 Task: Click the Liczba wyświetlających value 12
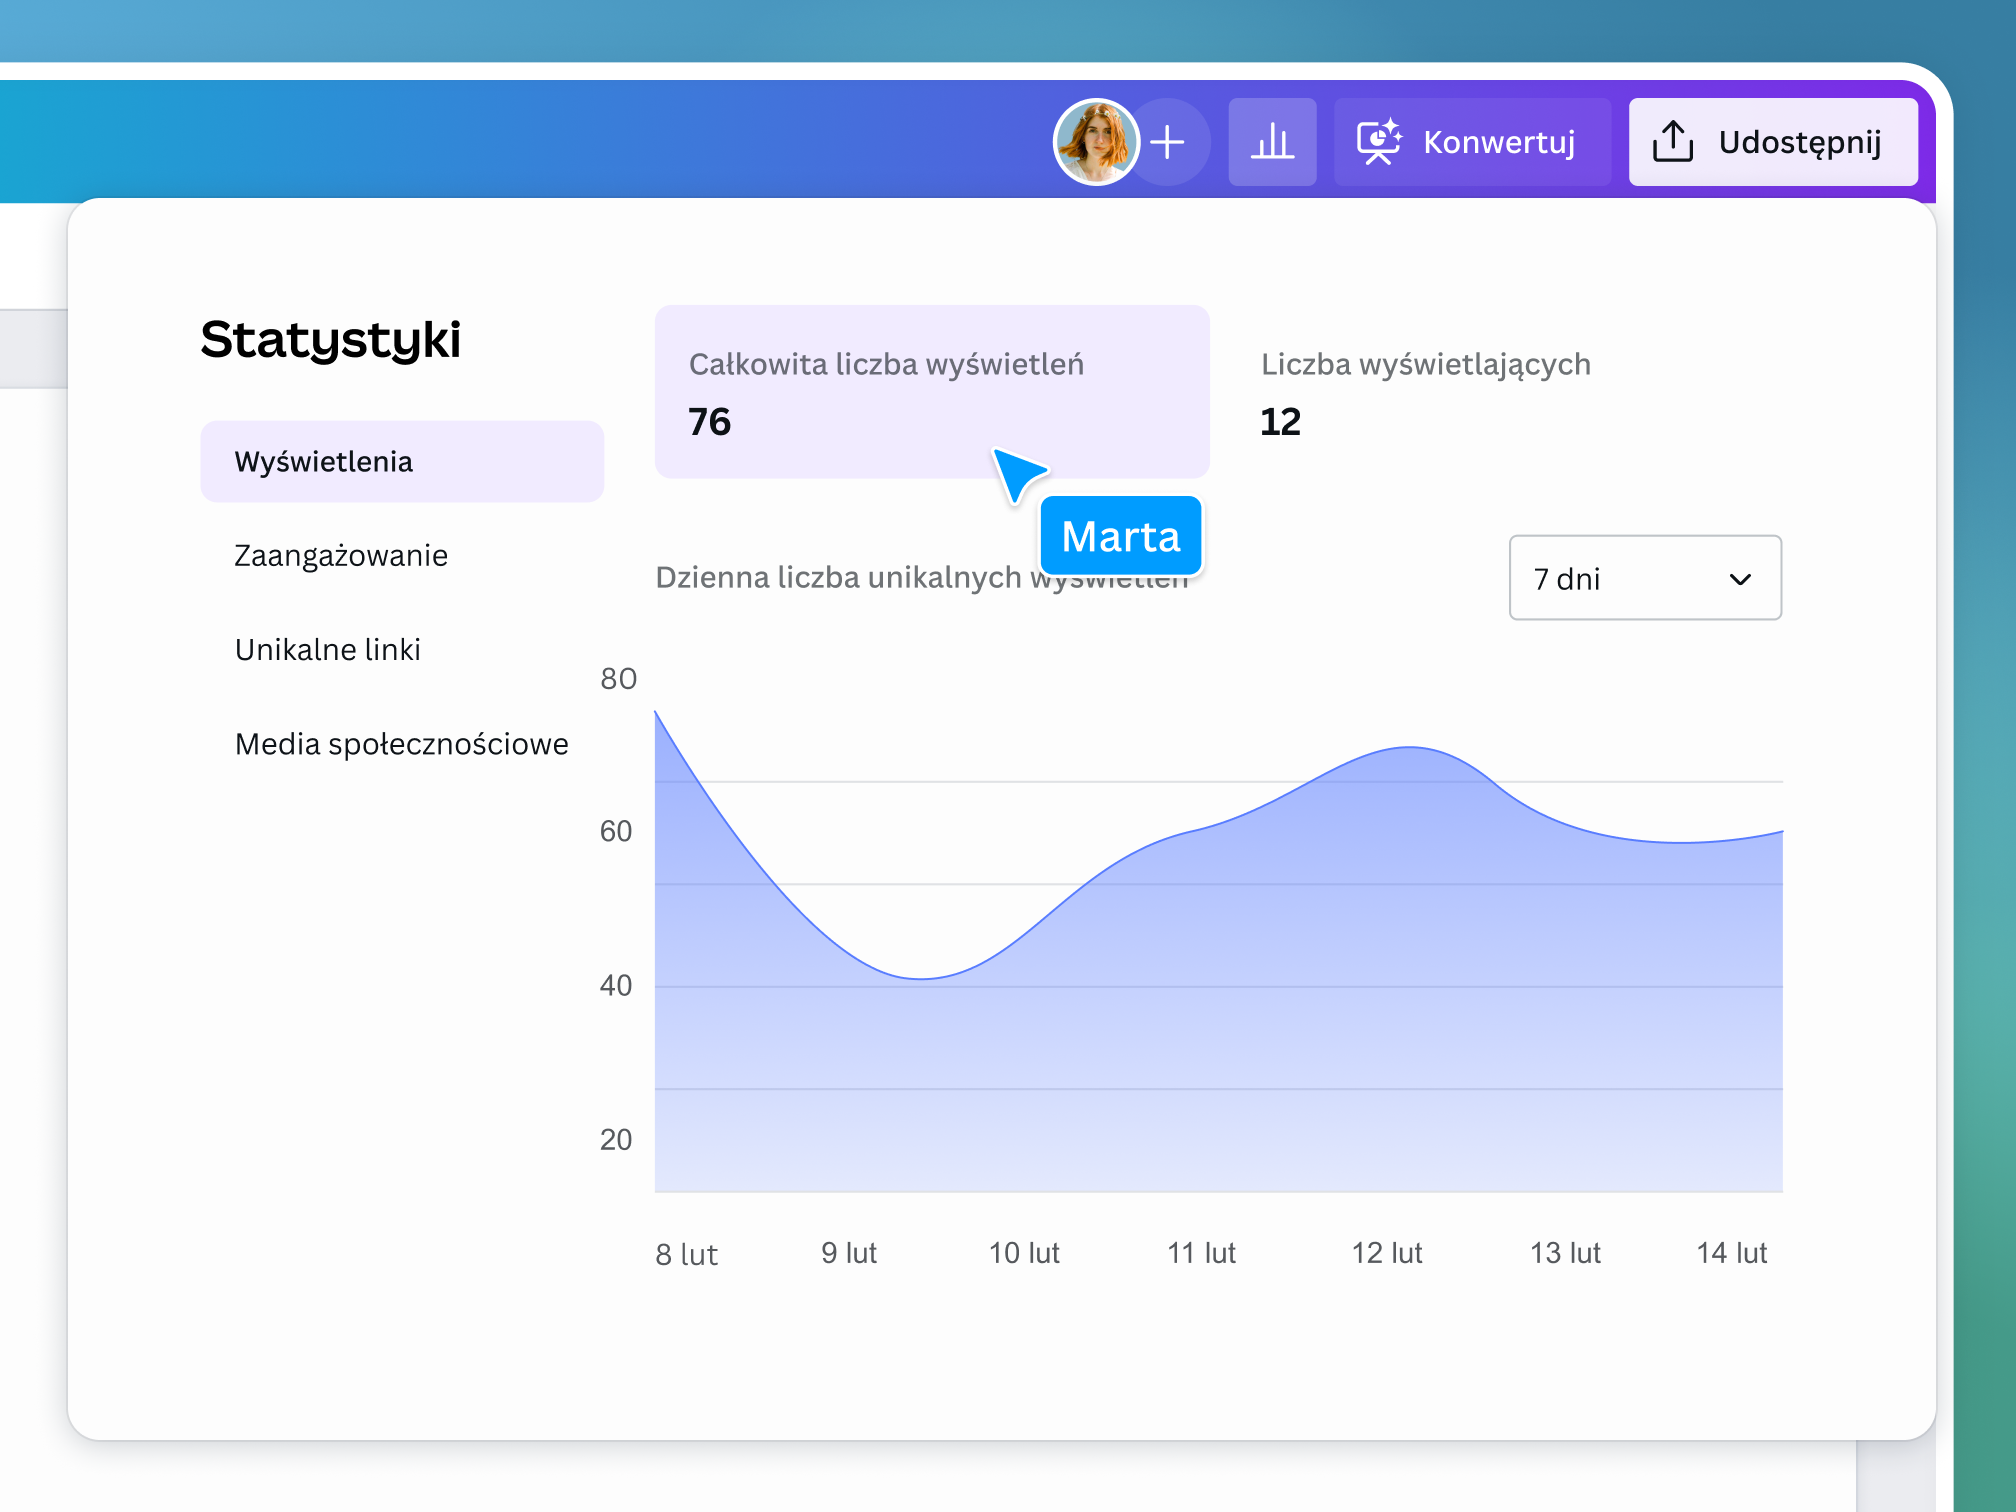click(1280, 421)
